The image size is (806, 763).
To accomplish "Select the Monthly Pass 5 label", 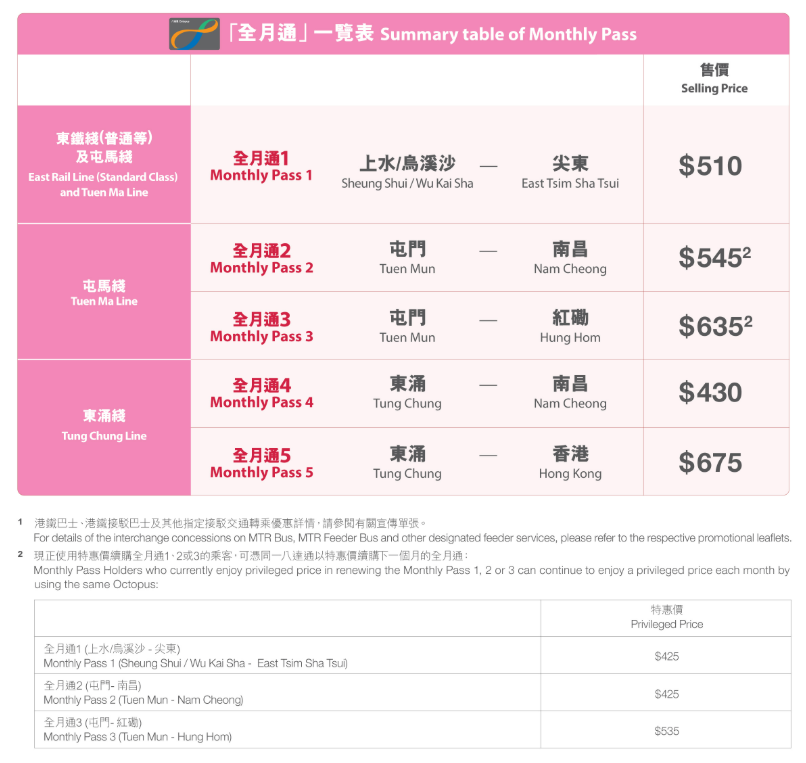I will click(x=261, y=463).
